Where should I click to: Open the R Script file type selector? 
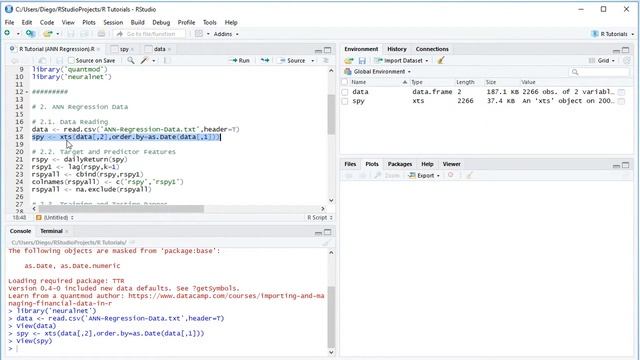click(x=320, y=218)
